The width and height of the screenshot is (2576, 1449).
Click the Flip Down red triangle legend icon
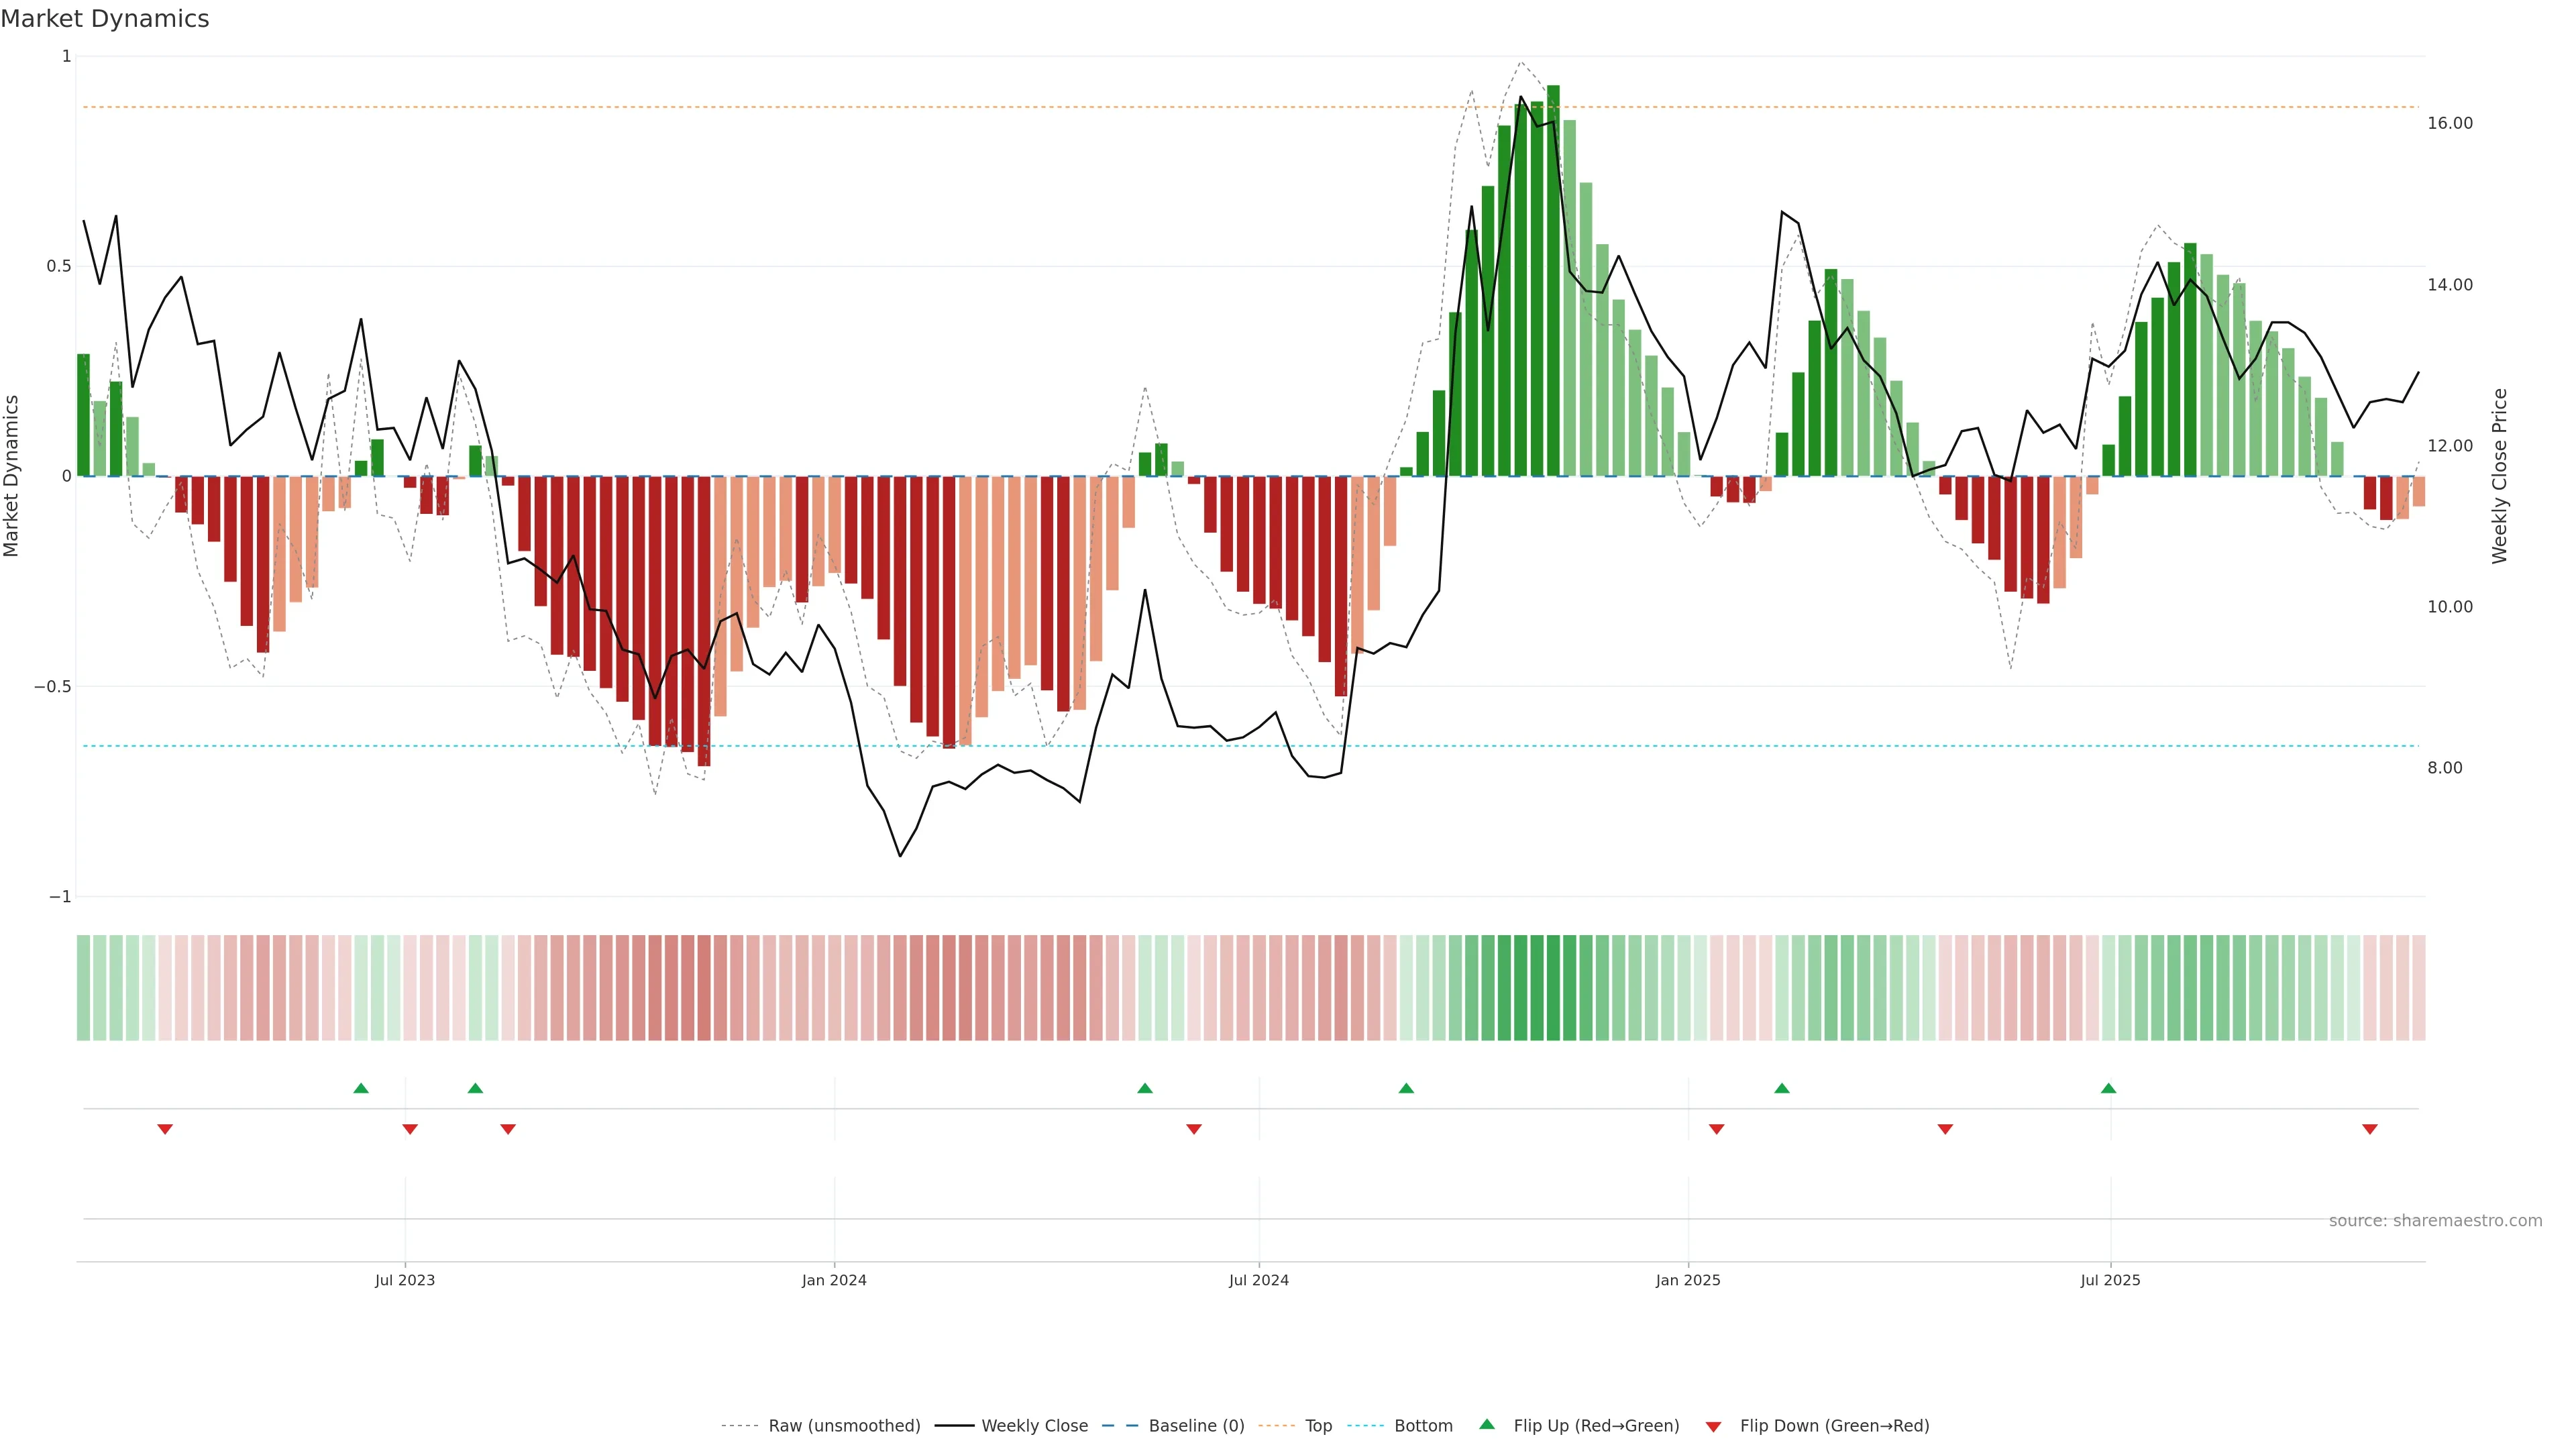pos(1713,1426)
